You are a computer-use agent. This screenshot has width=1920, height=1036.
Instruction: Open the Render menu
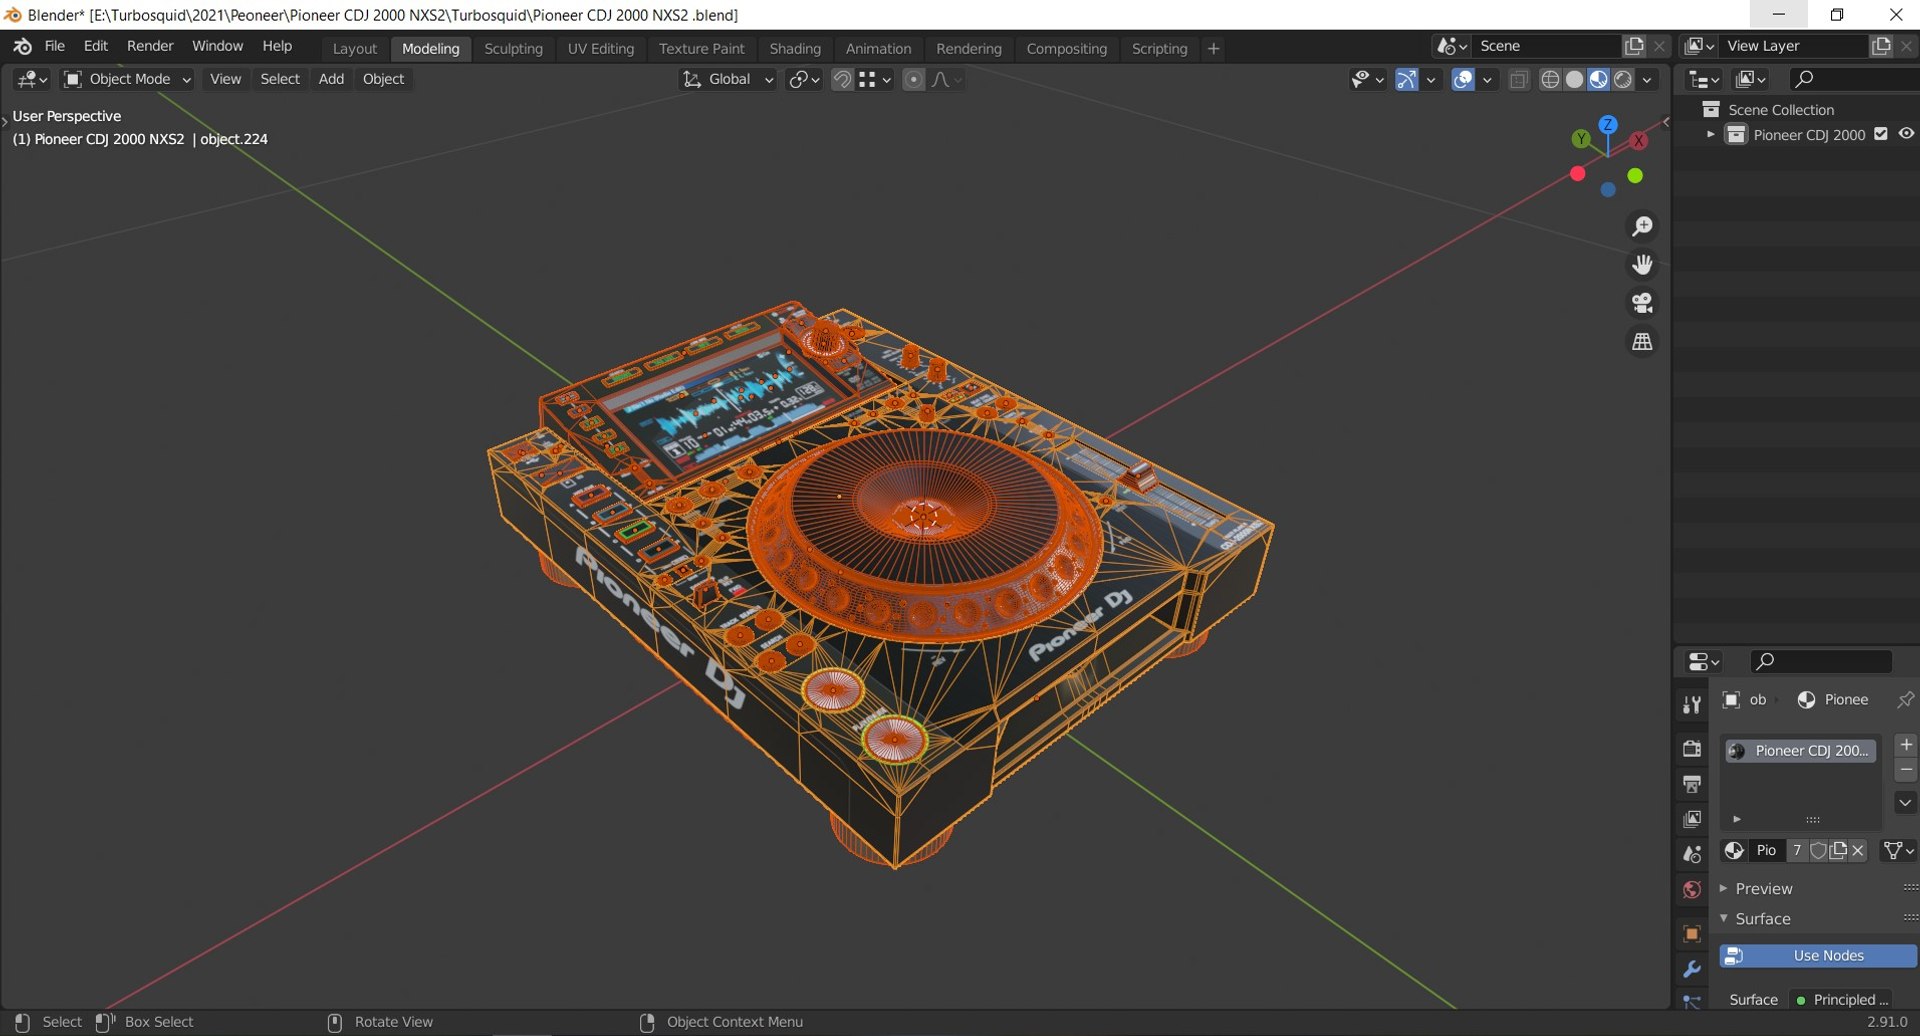click(150, 46)
